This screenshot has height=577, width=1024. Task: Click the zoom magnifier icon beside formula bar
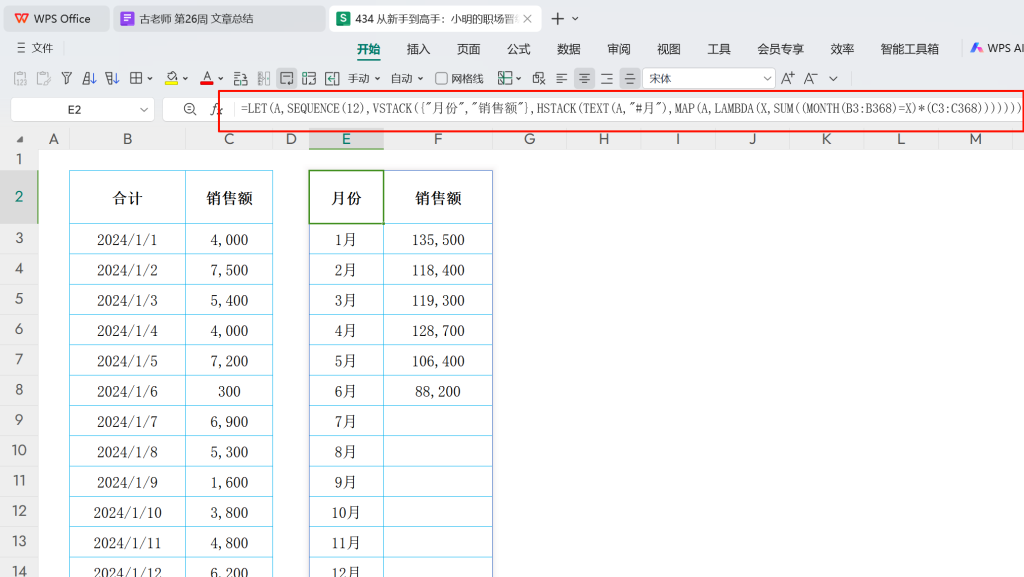point(189,109)
